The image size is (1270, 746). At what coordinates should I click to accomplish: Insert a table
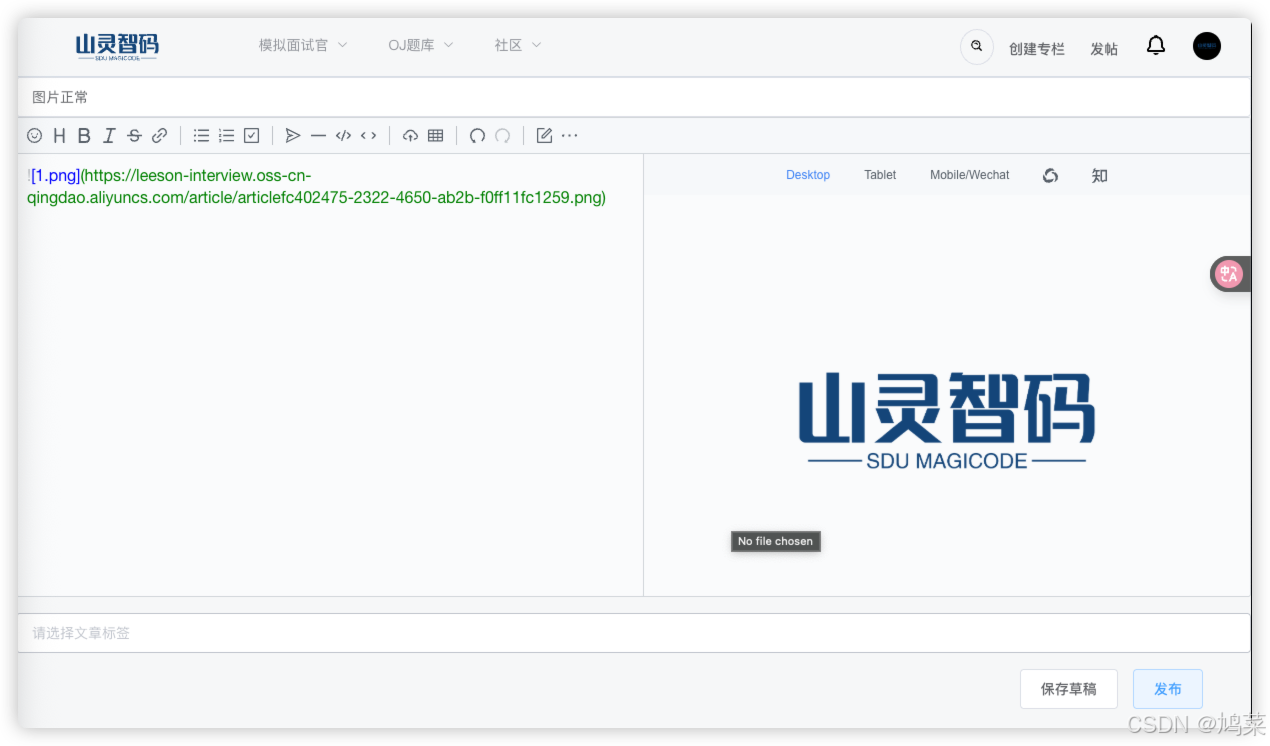click(435, 136)
